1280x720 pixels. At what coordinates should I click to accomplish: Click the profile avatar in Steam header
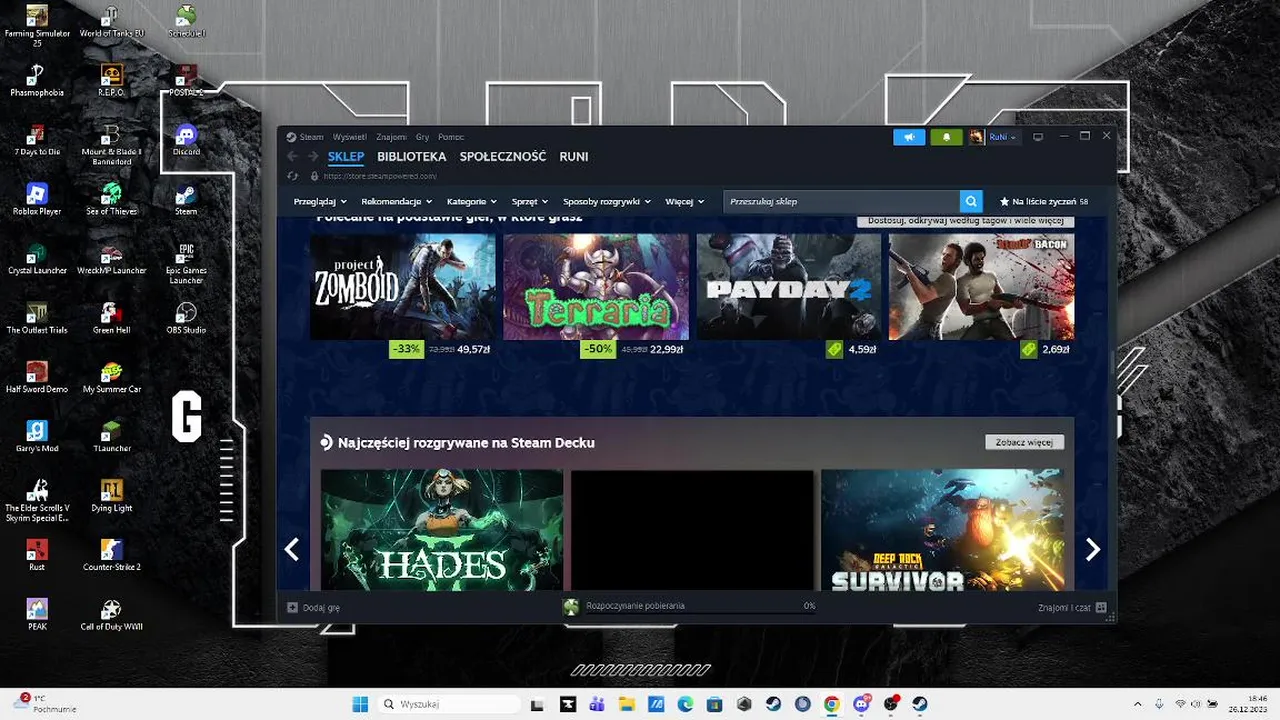click(977, 137)
